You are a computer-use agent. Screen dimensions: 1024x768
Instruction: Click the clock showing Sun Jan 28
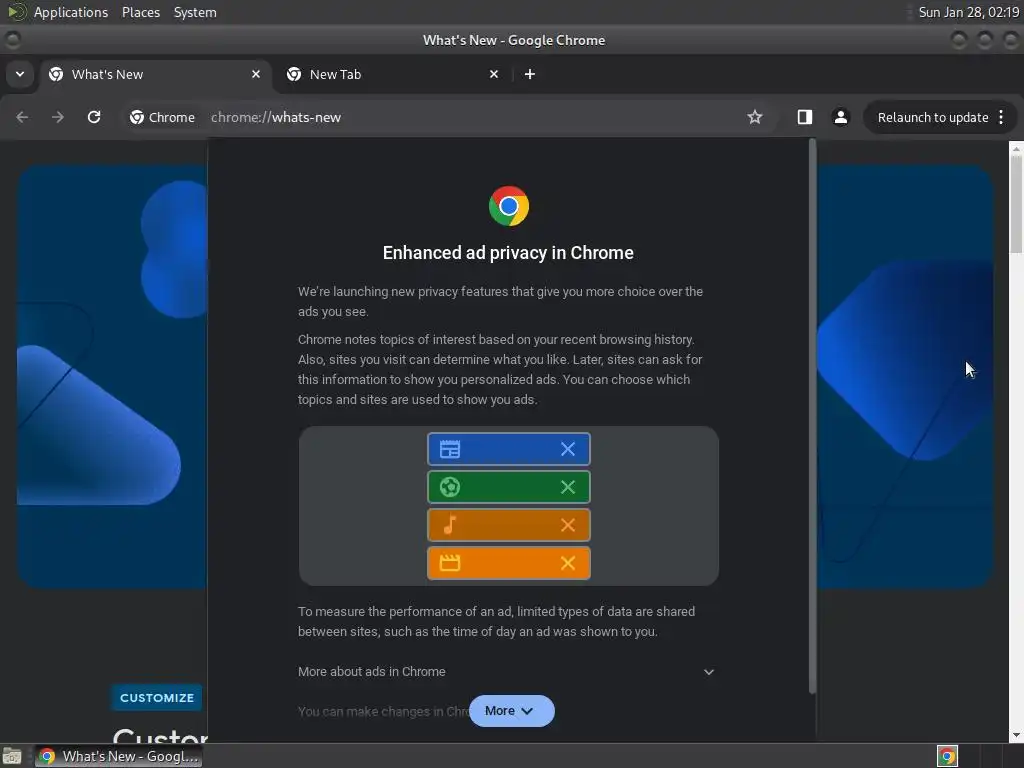tap(968, 12)
